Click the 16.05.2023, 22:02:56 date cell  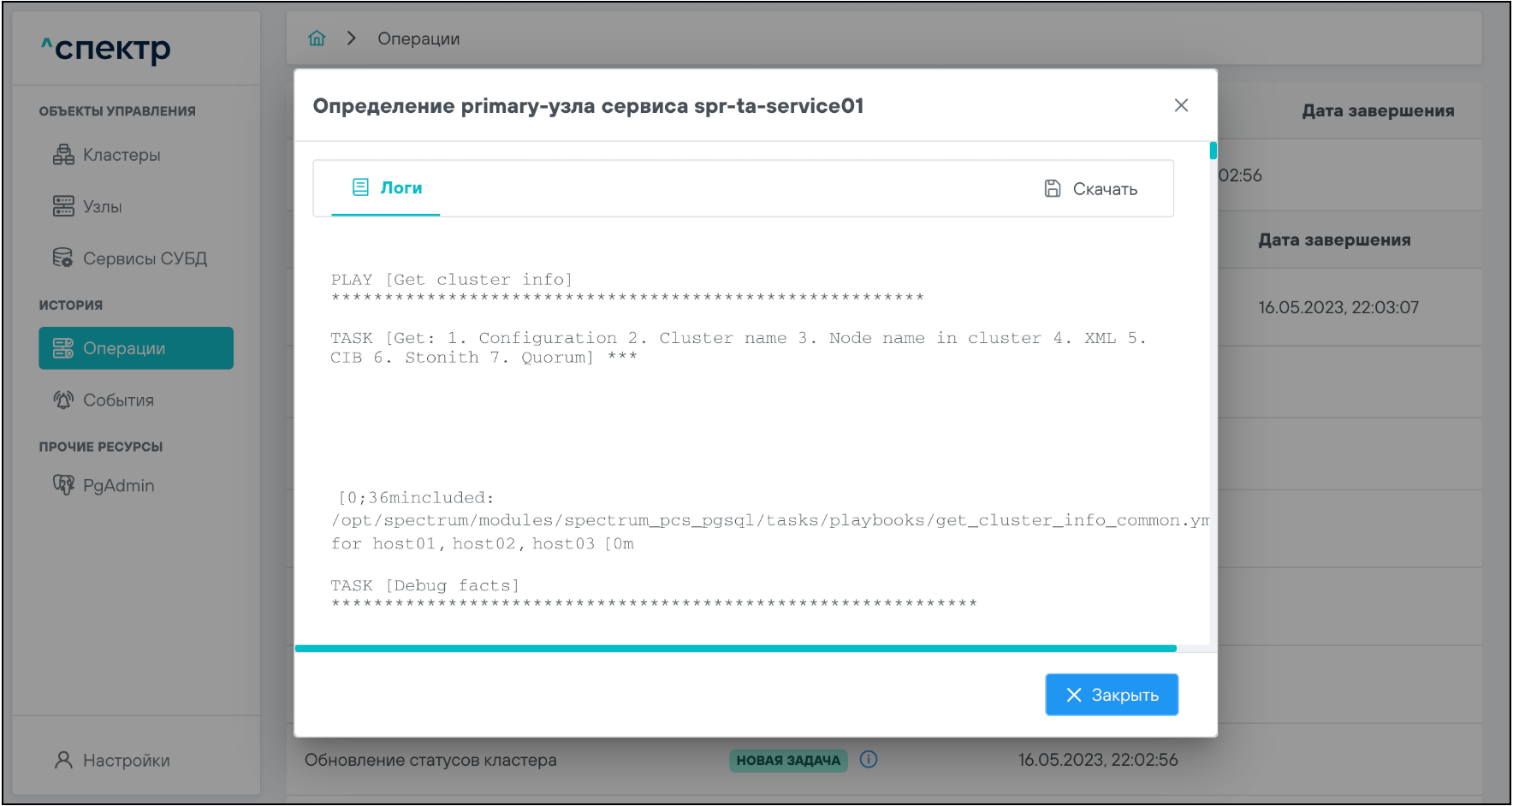pos(1098,759)
